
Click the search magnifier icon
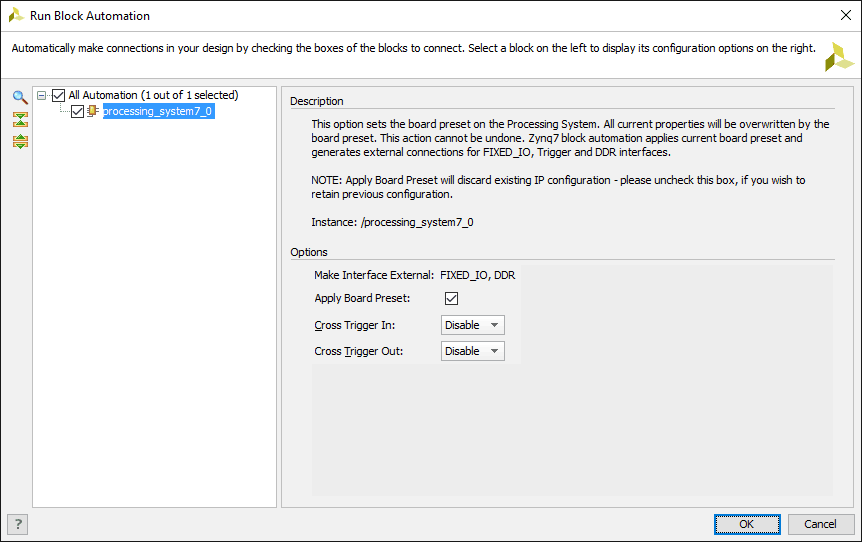click(x=20, y=97)
